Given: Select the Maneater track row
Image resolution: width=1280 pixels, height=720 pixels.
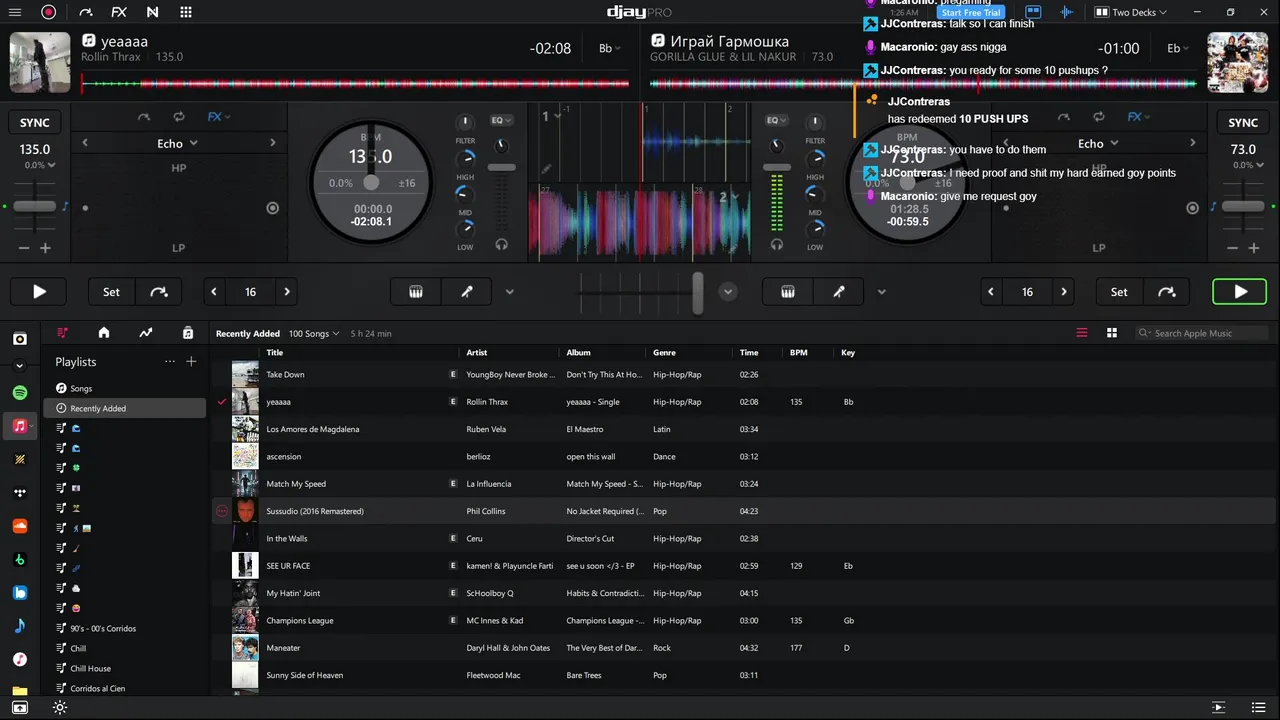Looking at the screenshot, I should point(744,648).
